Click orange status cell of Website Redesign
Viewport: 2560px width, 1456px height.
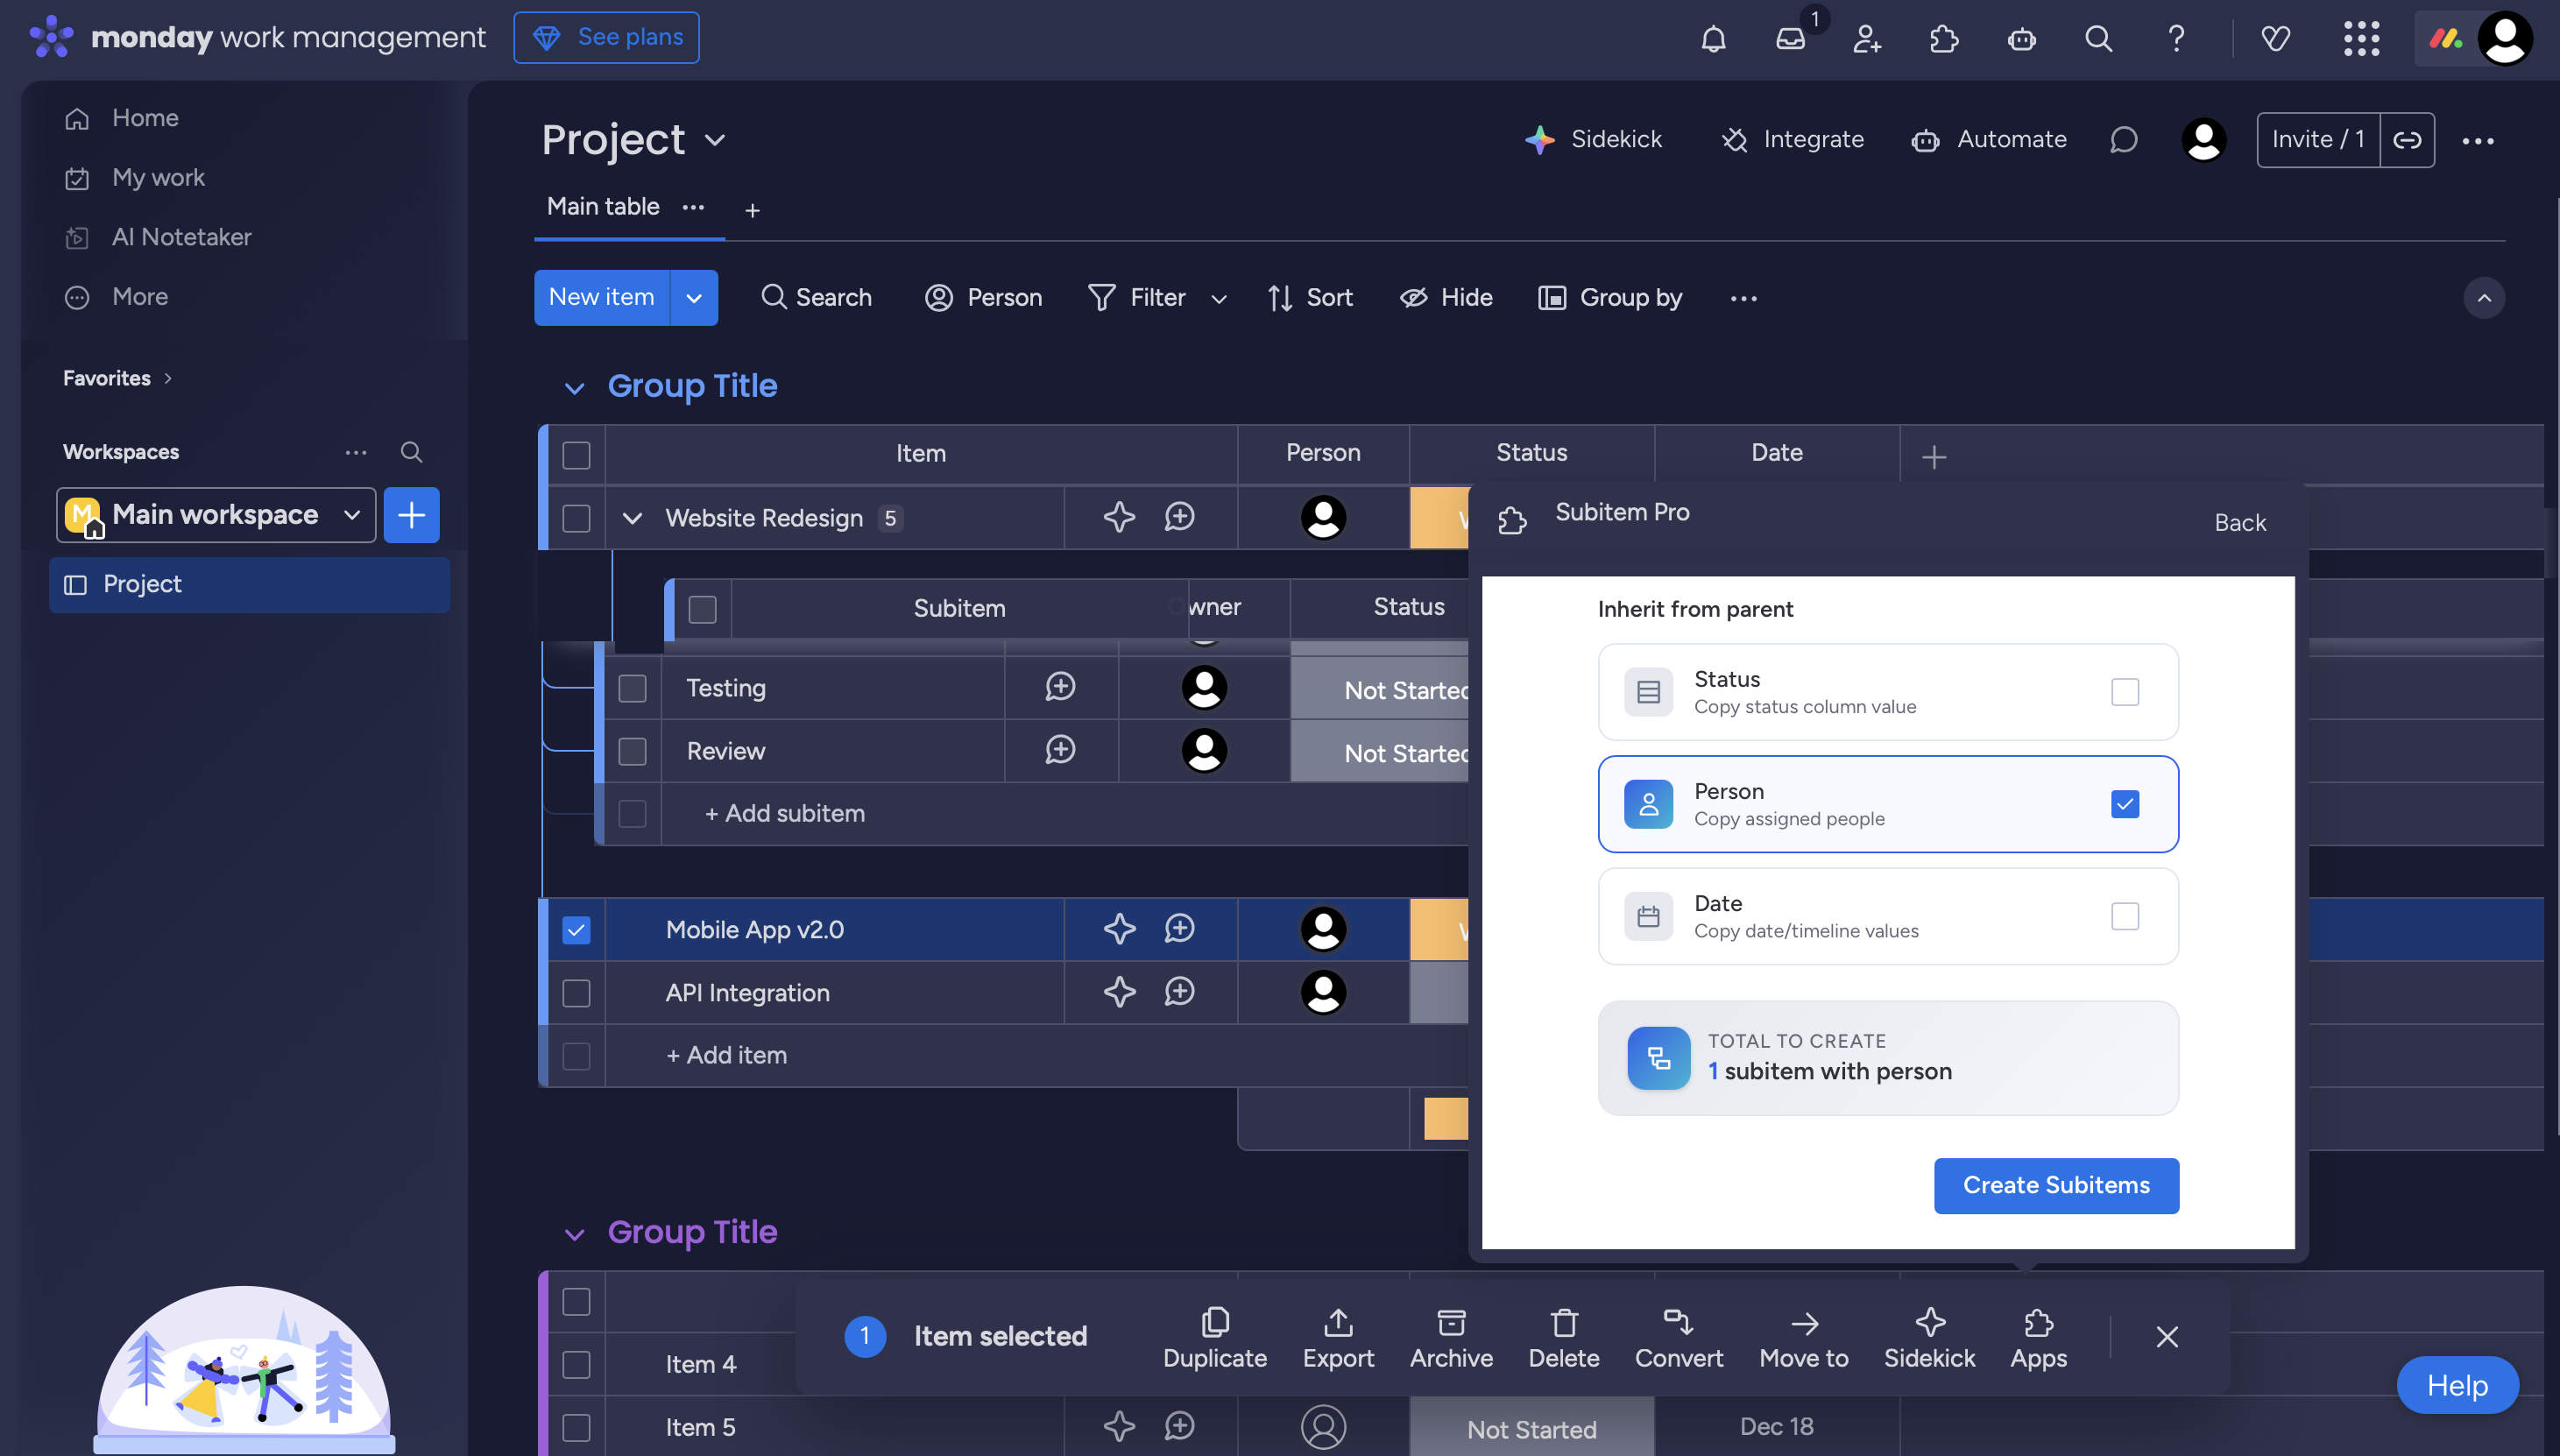(x=1439, y=518)
